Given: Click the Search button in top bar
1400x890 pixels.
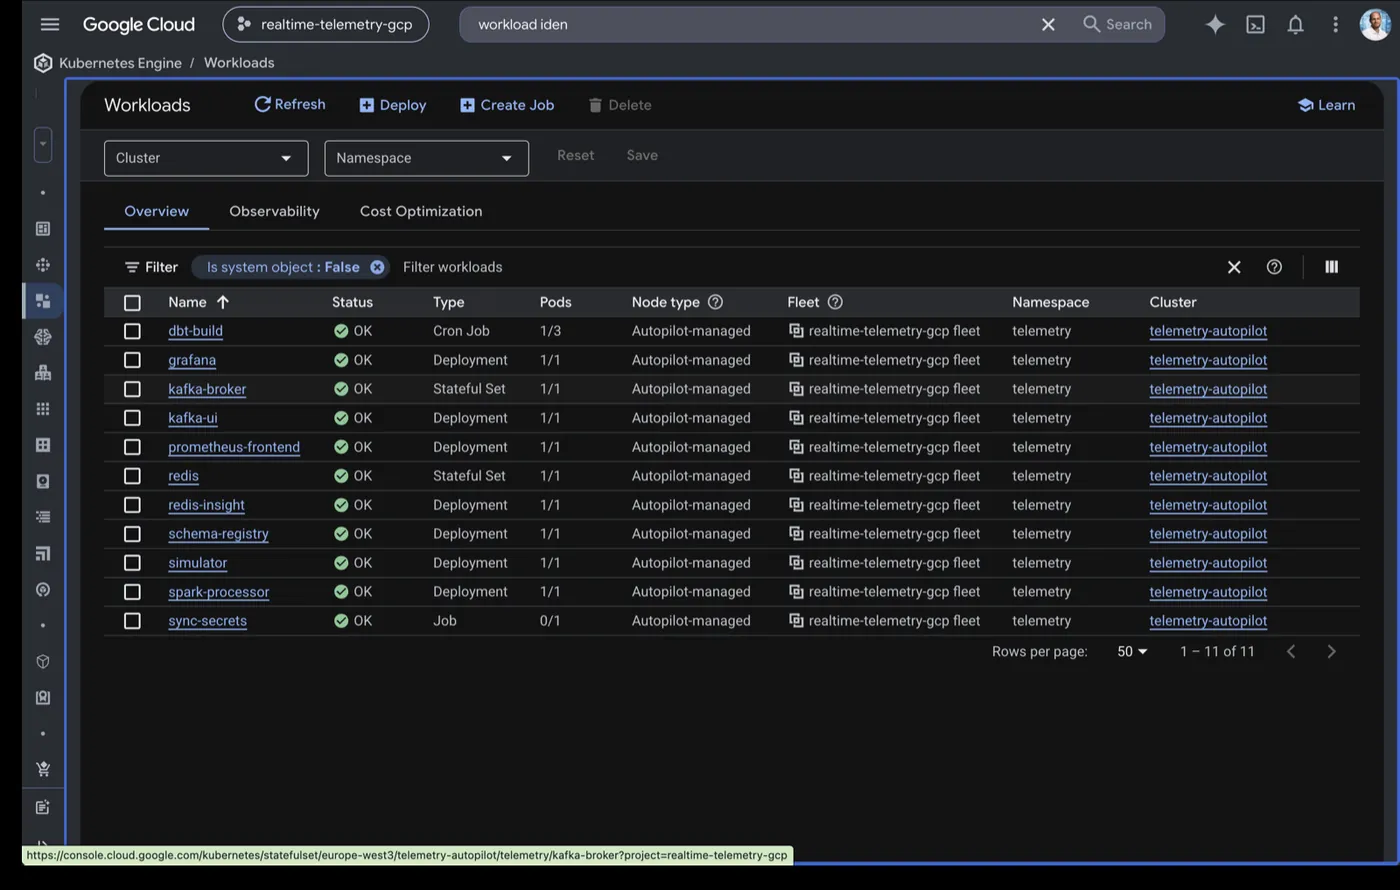Looking at the screenshot, I should (x=1118, y=24).
